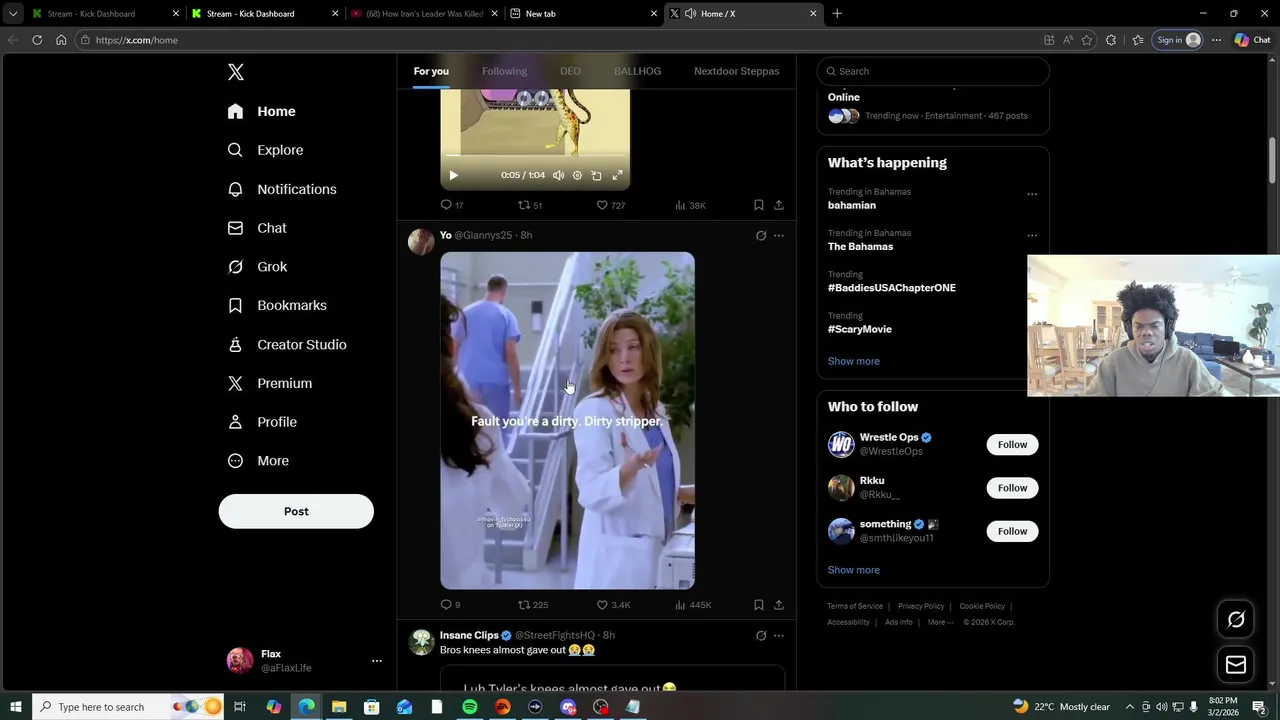Open Creator Studio in the sidebar
Screen dimensions: 1280x720
point(287,344)
